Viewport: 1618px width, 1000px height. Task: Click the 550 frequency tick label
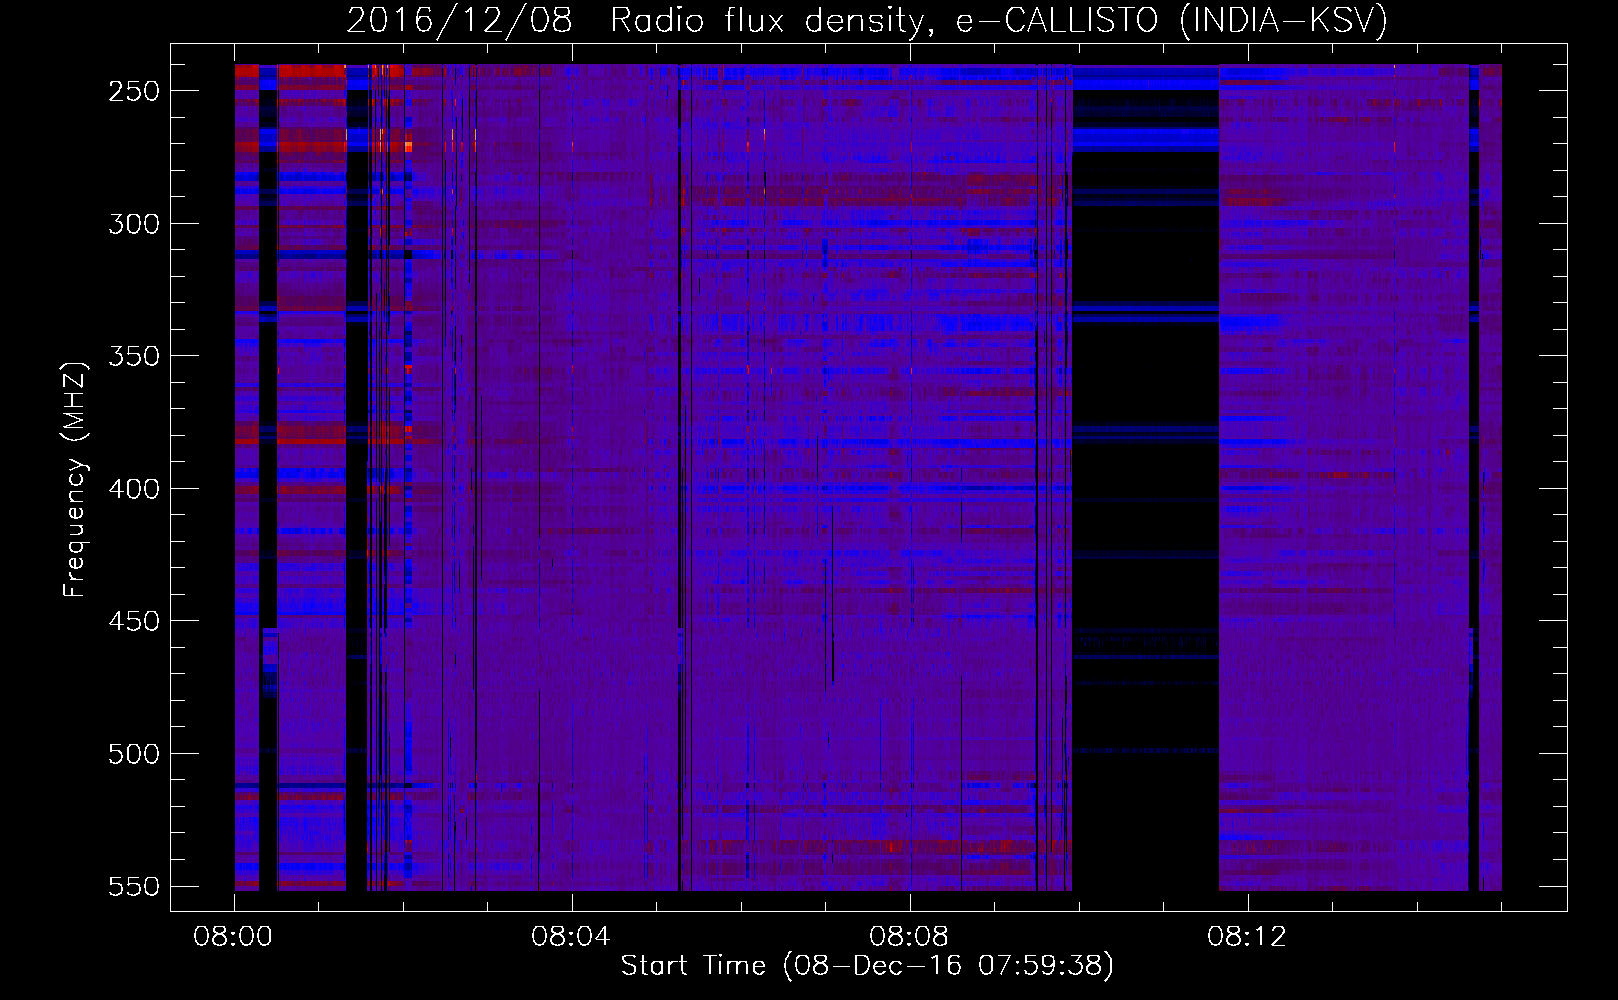[134, 886]
